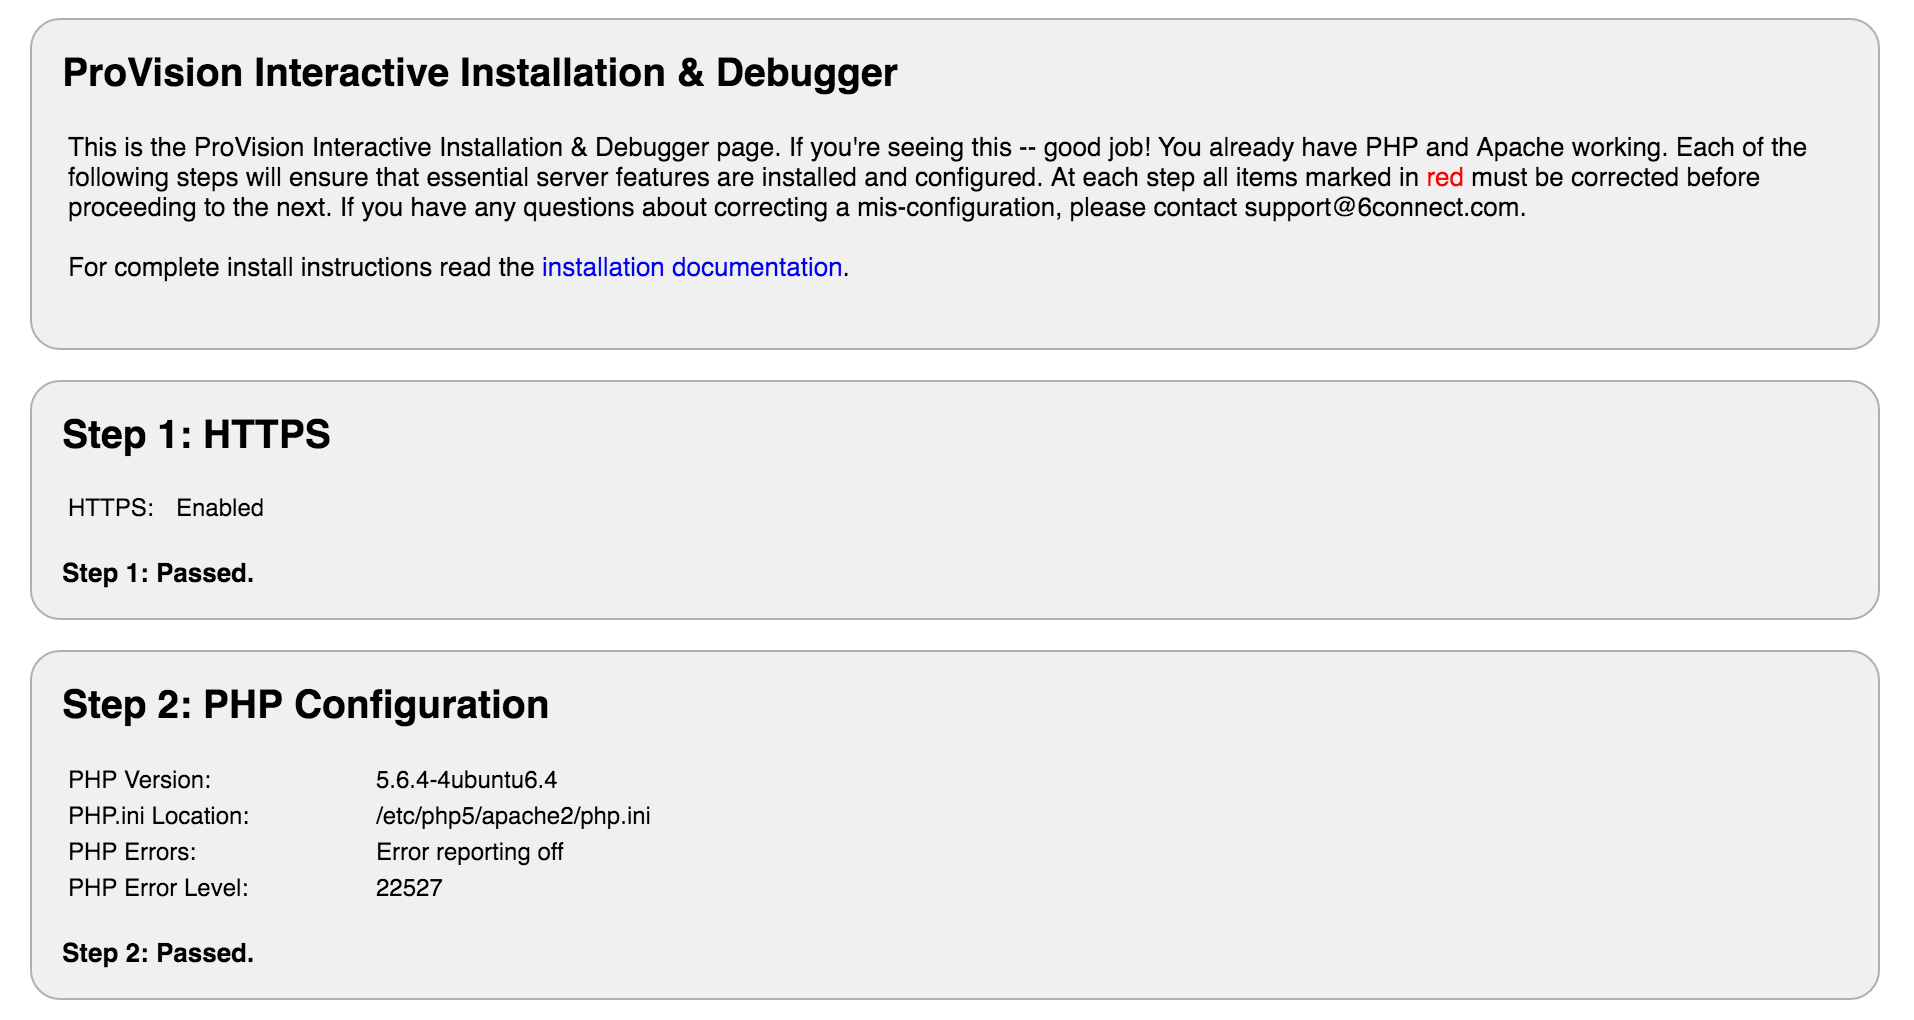Click the 'HTTPS:' label in Step 1
The image size is (1914, 1020).
coord(111,508)
